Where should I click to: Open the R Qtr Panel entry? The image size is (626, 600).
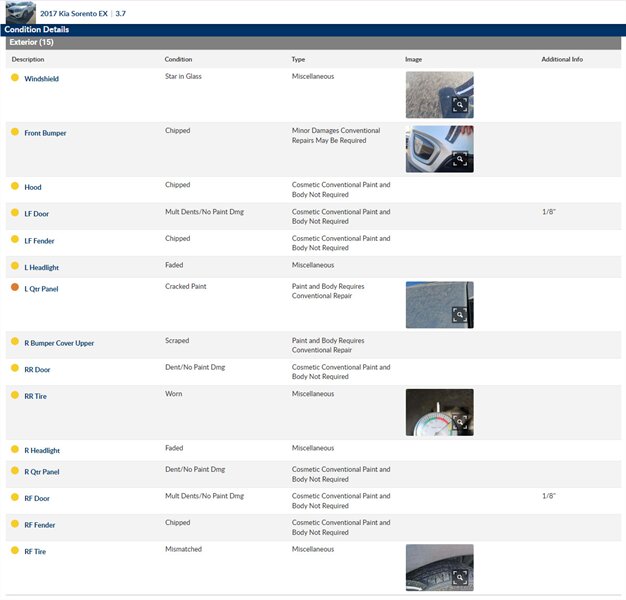tap(41, 472)
